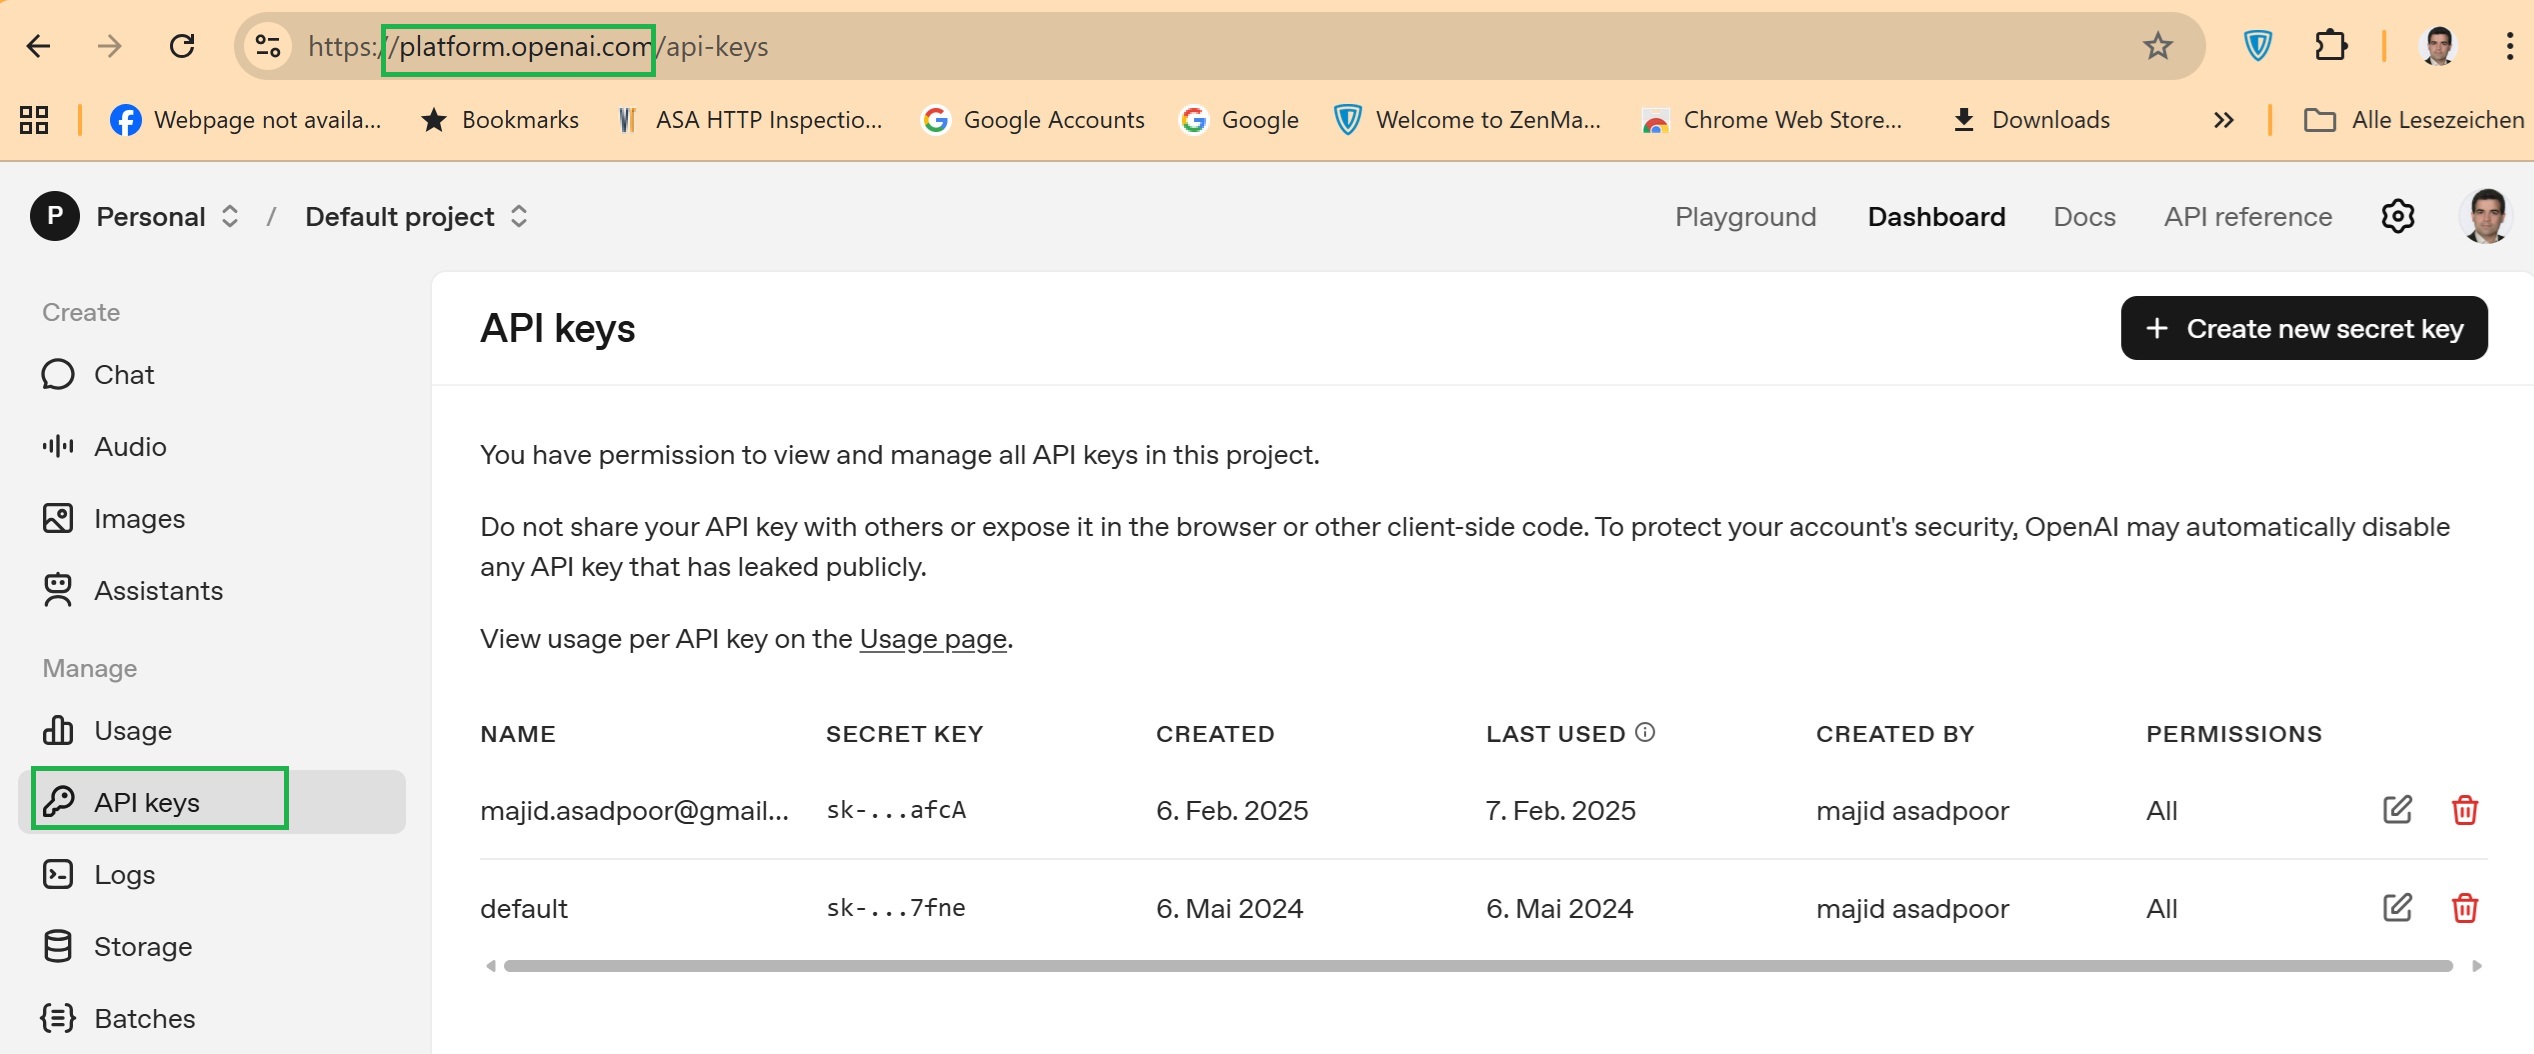This screenshot has height=1054, width=2534.
Task: Show hidden bookmarks with the double chevron
Action: click(2223, 121)
